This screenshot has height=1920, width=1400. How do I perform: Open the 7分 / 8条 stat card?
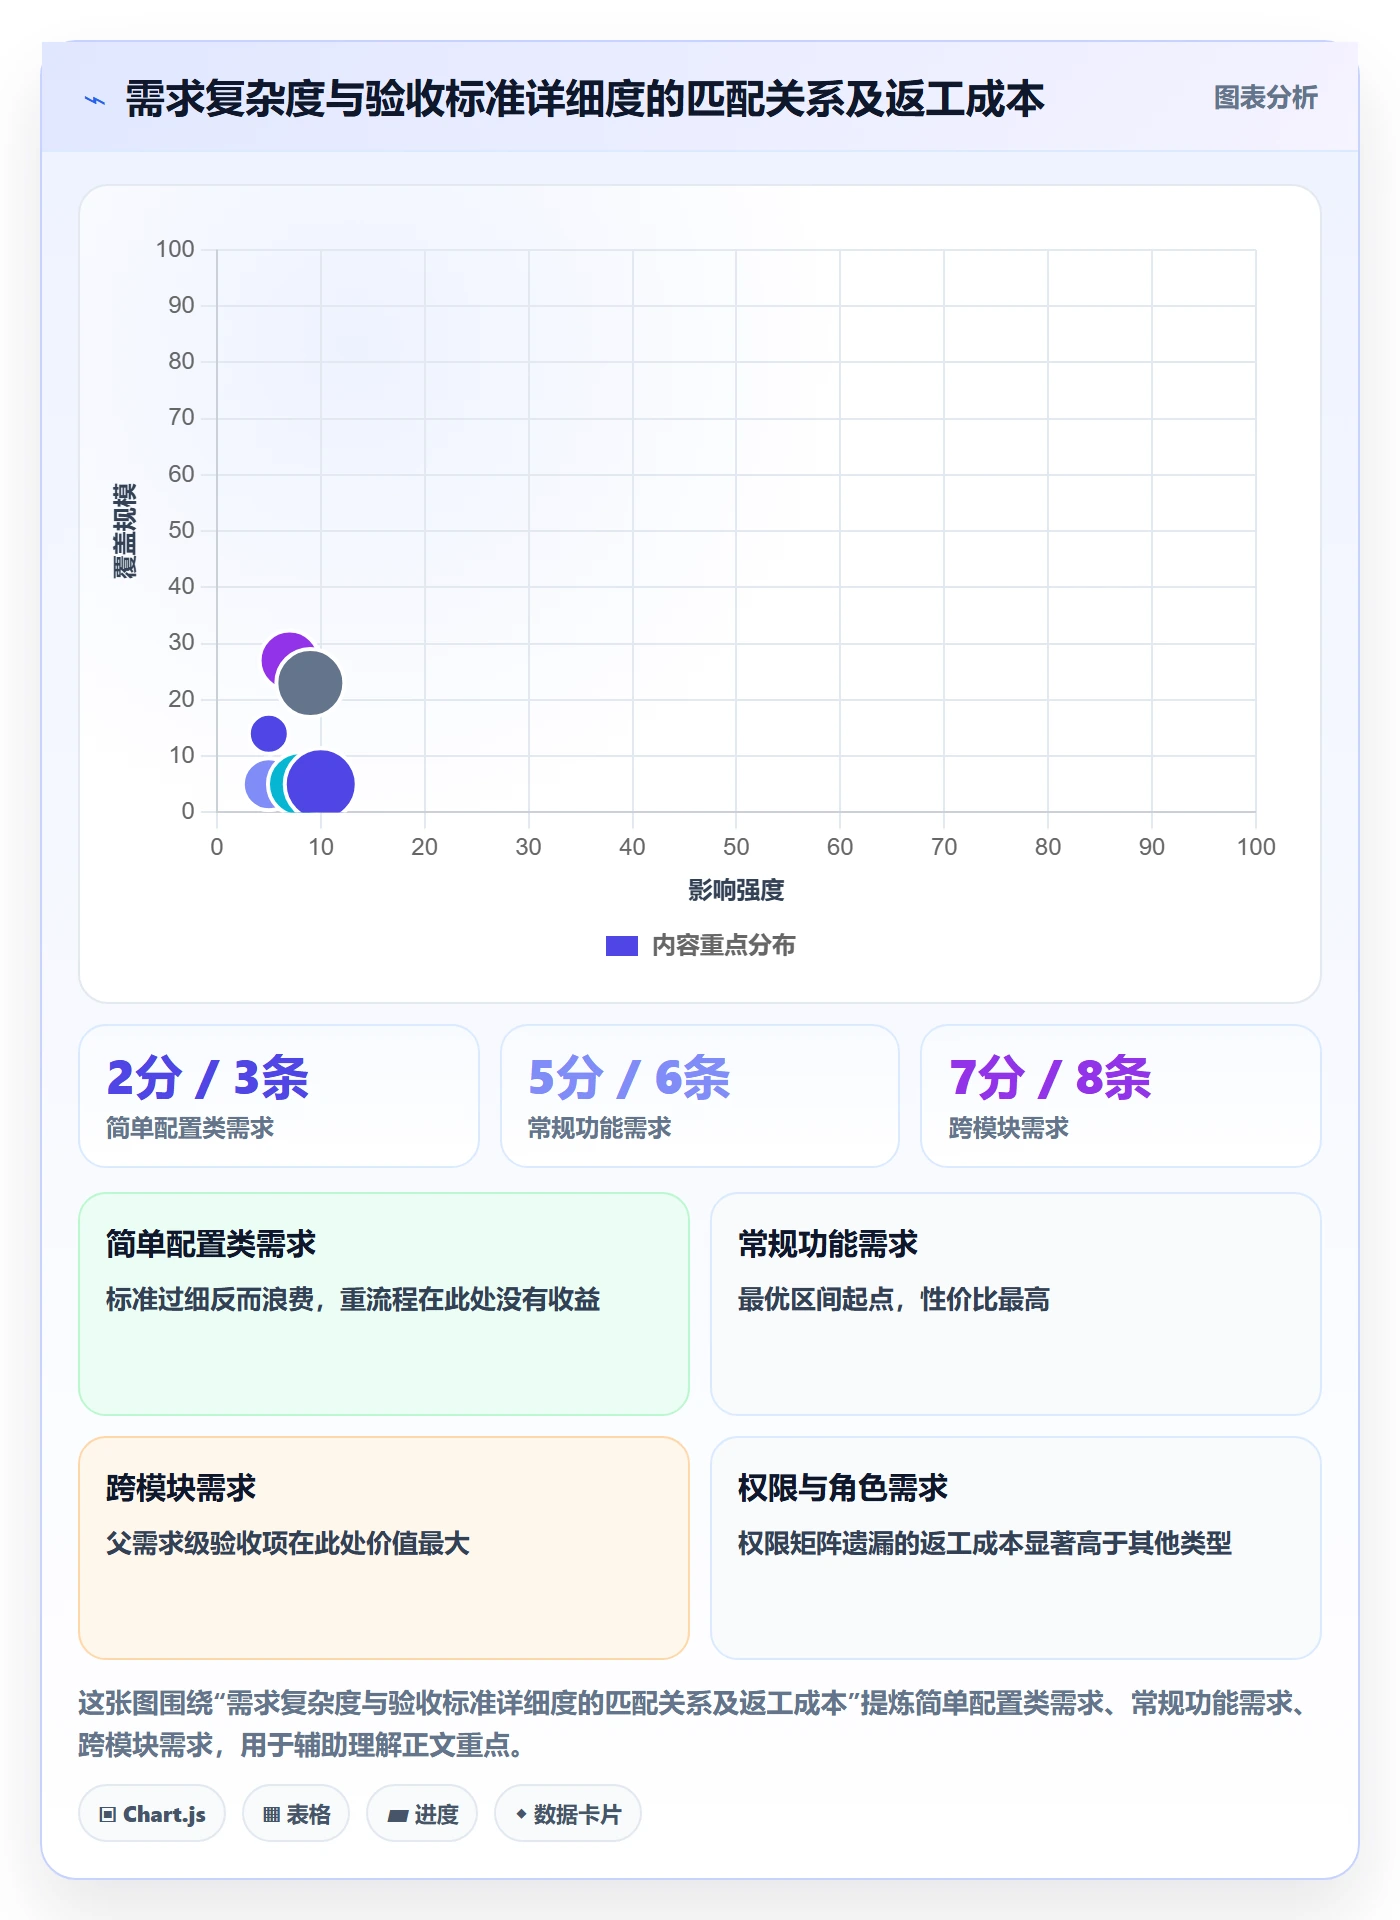pyautogui.click(x=1120, y=1096)
